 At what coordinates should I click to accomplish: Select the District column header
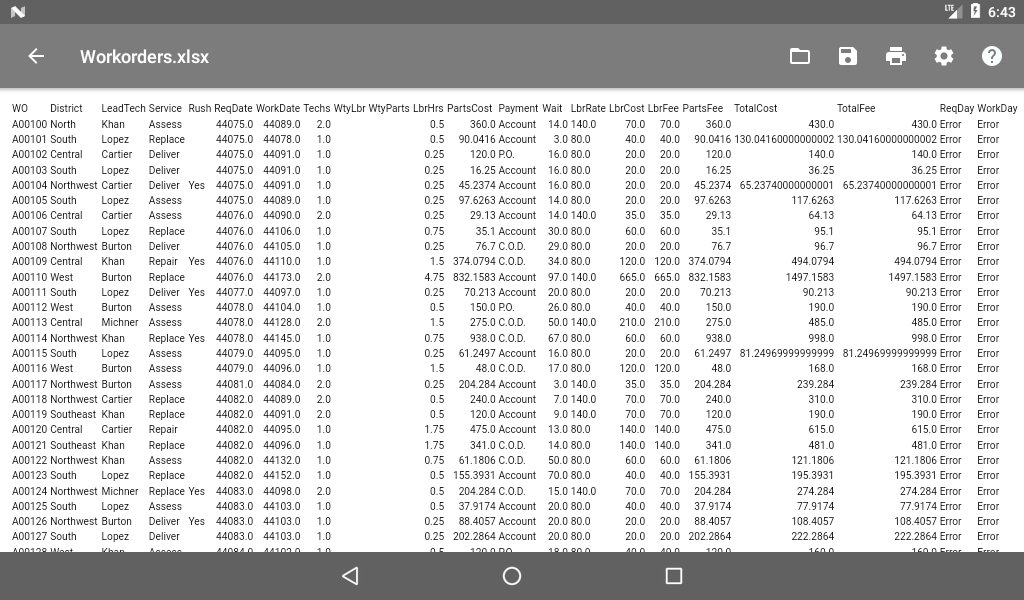click(66, 108)
